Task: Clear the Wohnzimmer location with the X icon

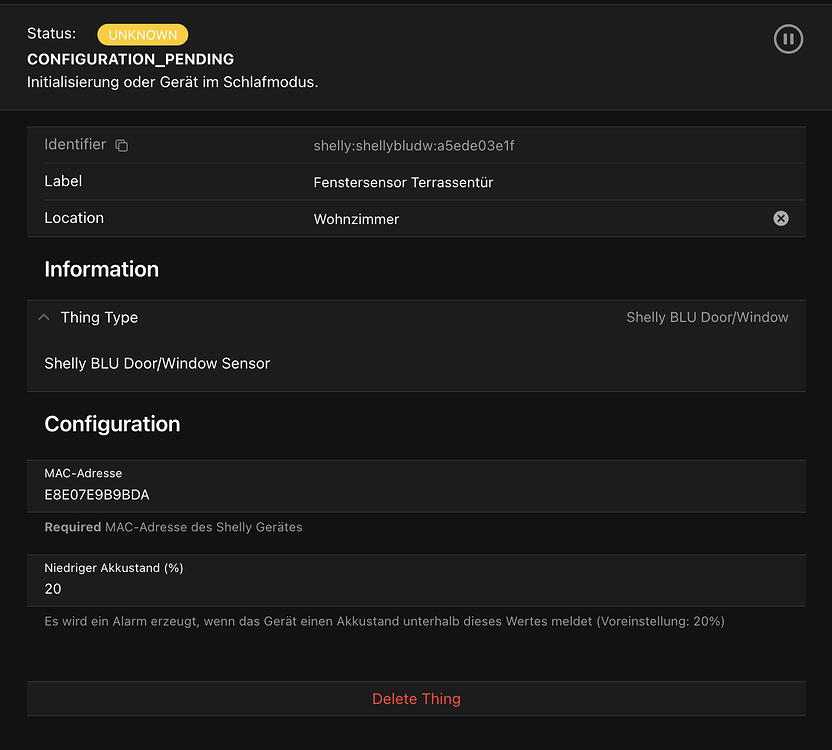Action: click(x=781, y=218)
